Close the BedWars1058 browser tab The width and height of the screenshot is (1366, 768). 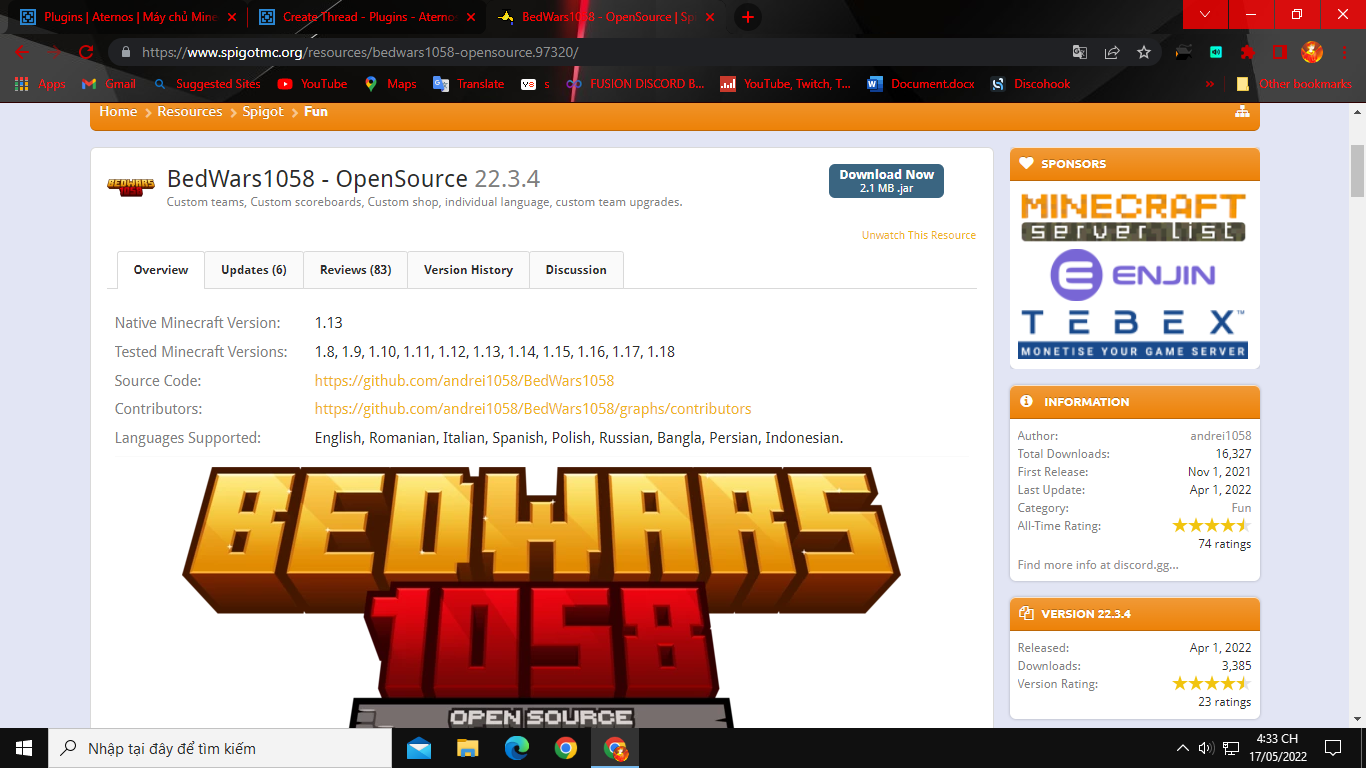pyautogui.click(x=710, y=17)
